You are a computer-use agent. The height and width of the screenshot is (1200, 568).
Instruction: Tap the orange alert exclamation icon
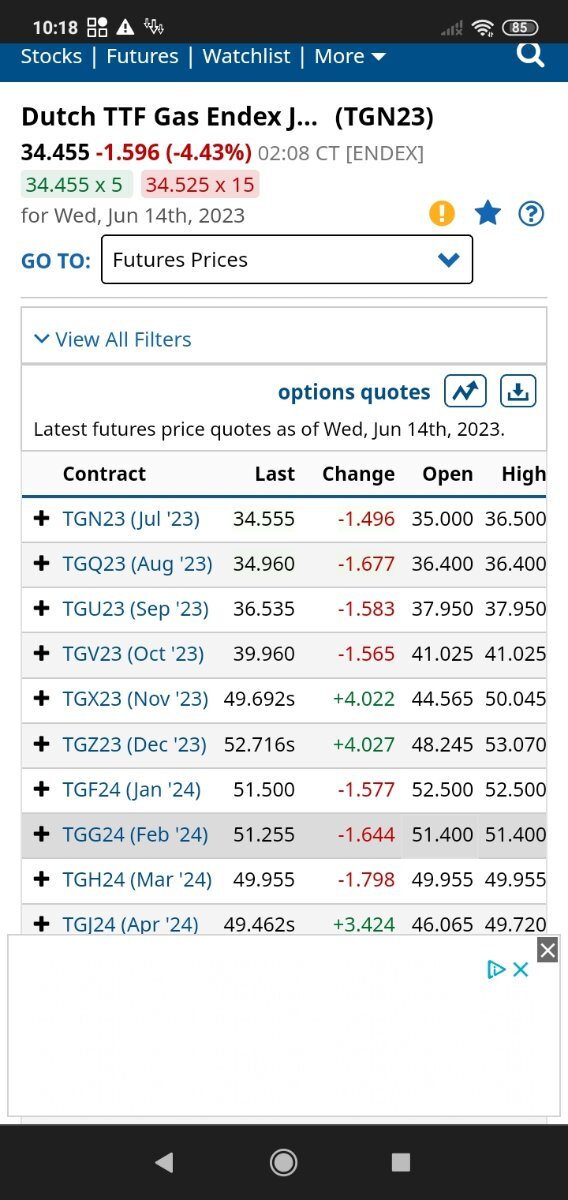pos(442,213)
